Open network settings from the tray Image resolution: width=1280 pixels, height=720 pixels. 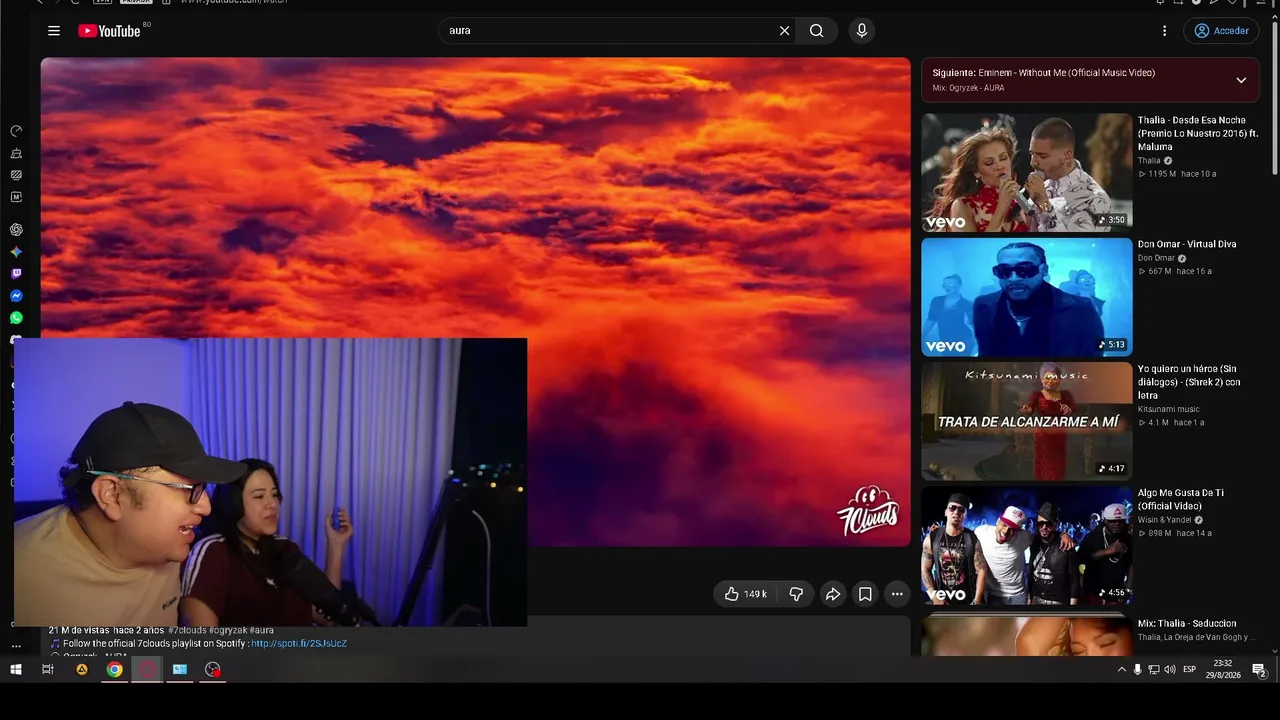tap(1153, 669)
